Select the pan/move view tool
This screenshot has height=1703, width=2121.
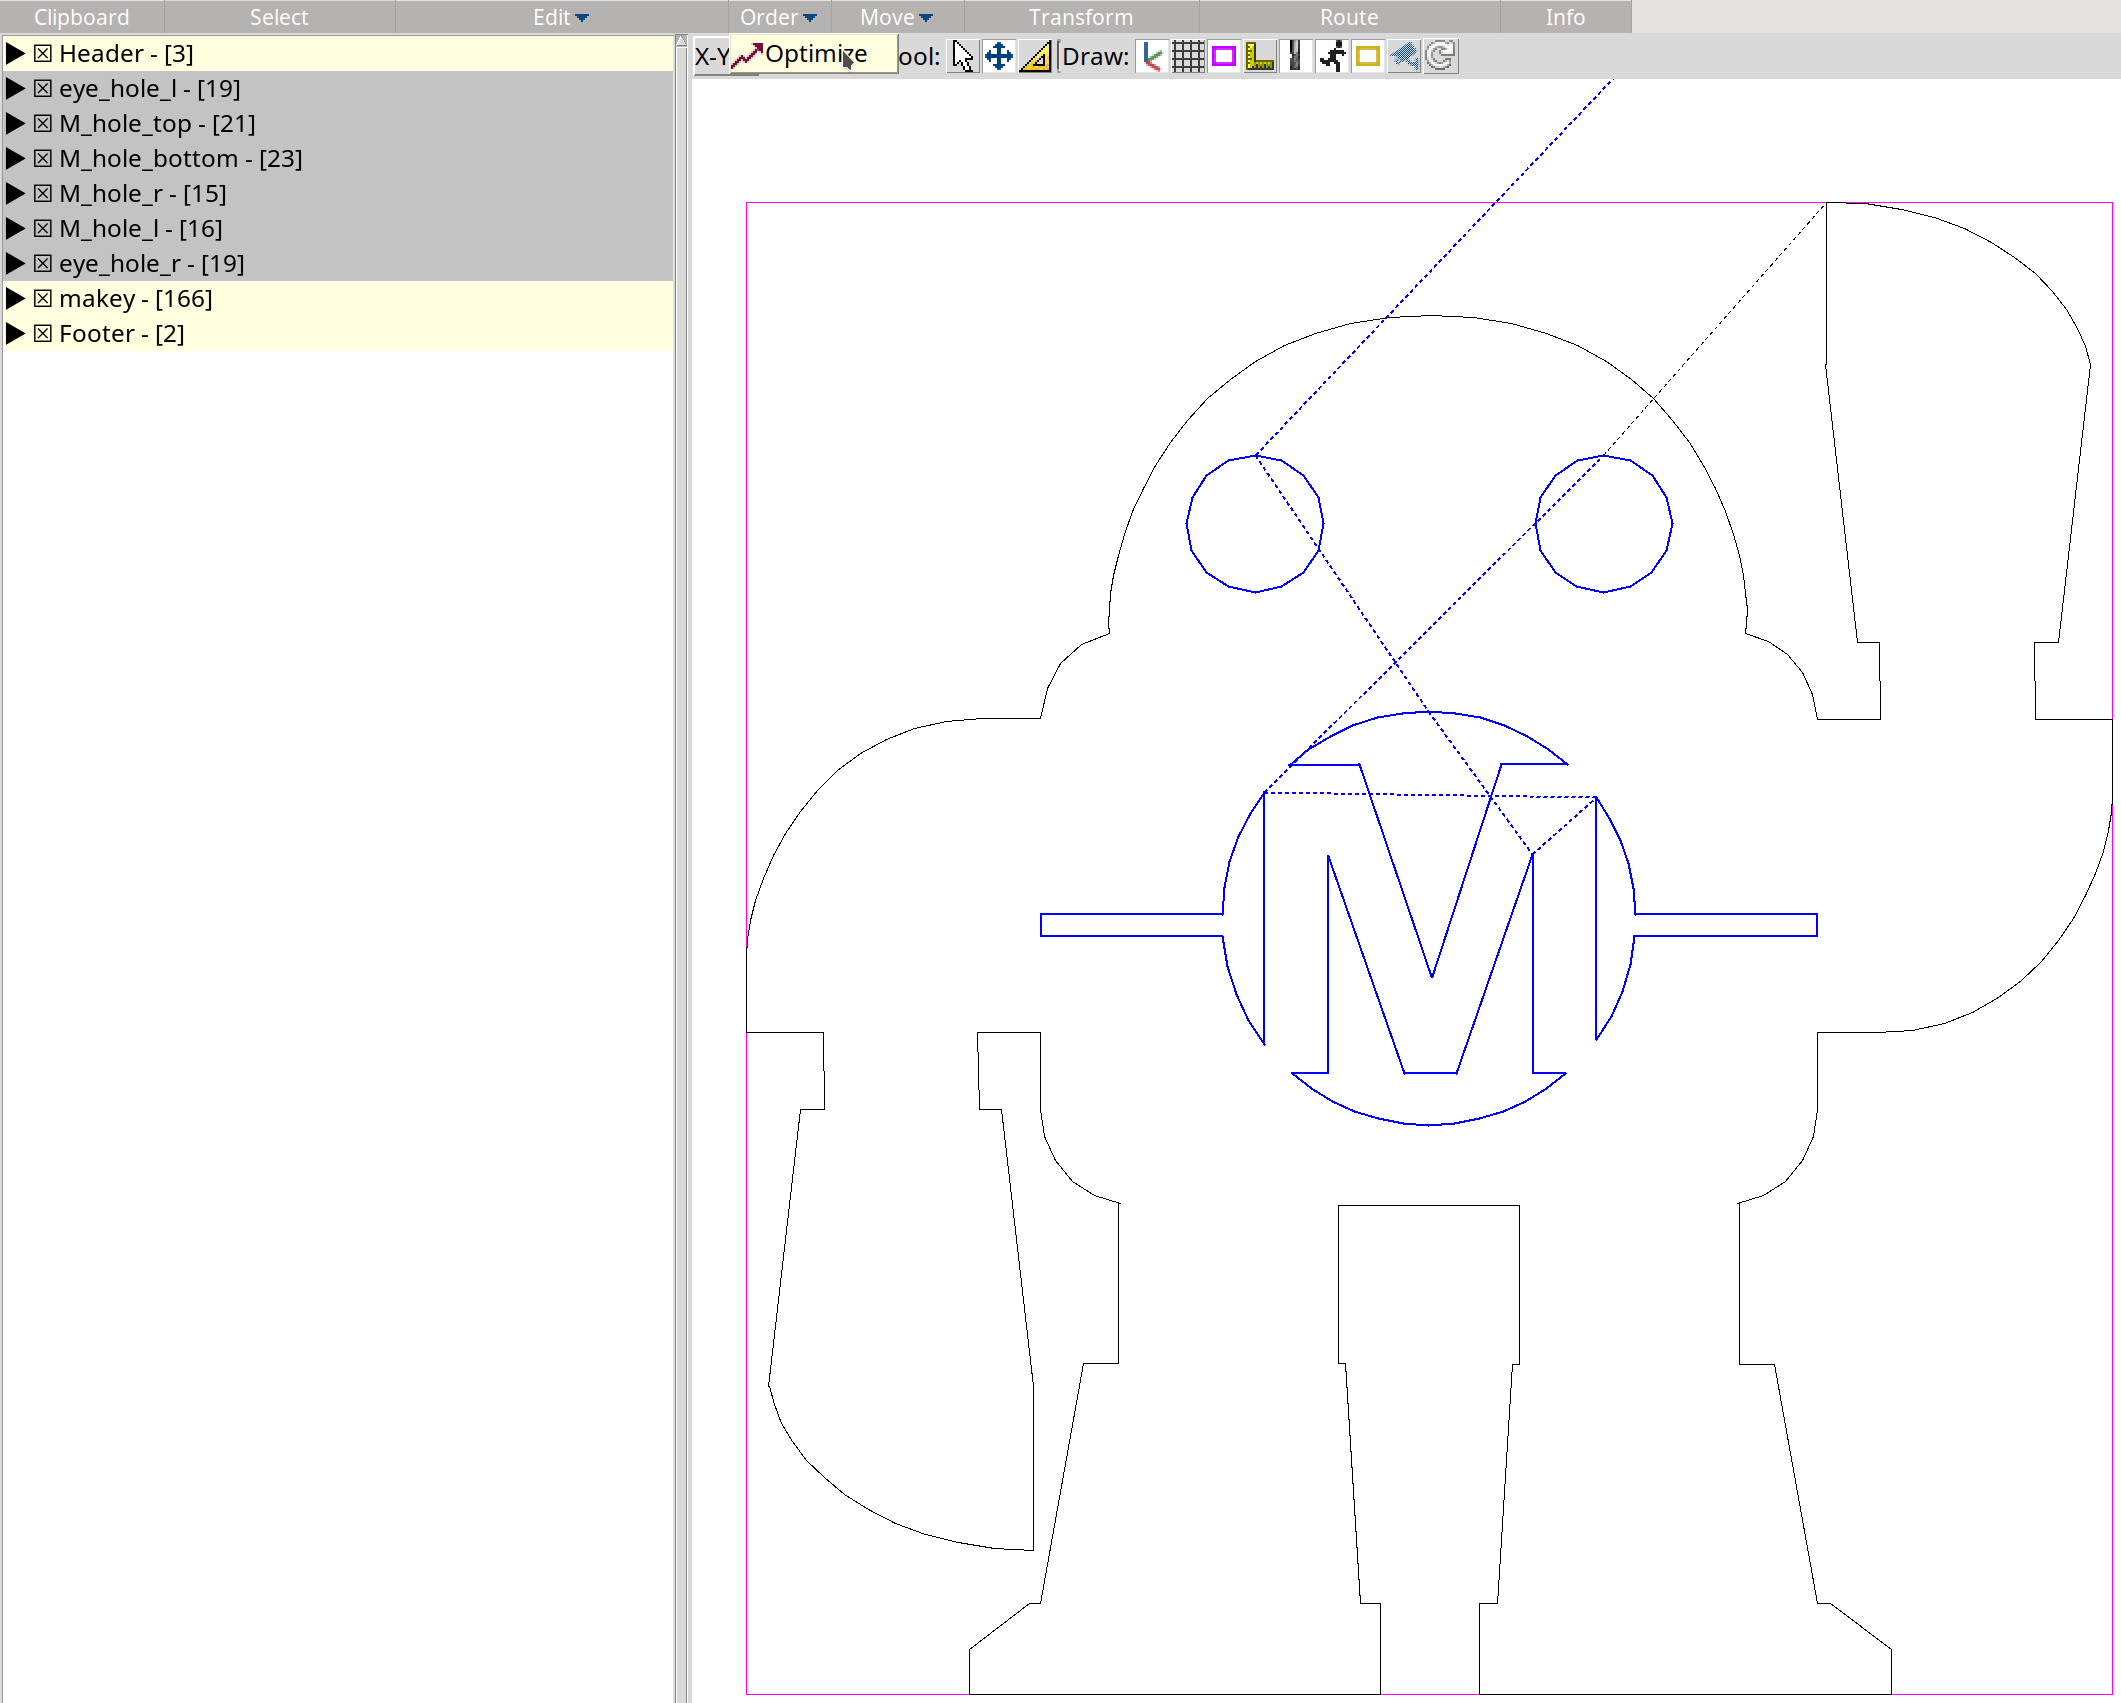click(998, 57)
